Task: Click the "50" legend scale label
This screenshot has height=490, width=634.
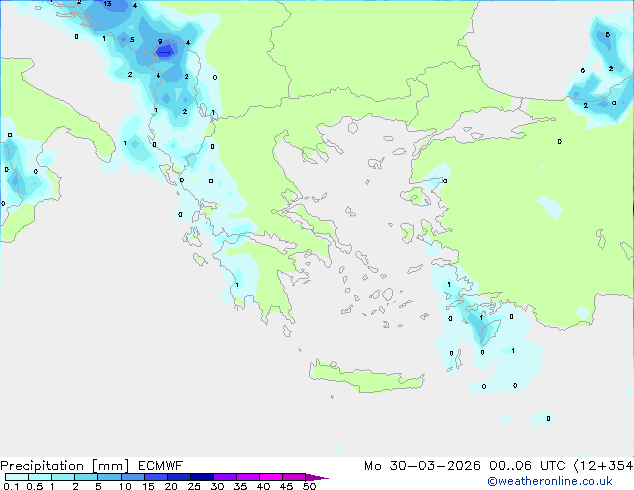Action: tap(309, 486)
